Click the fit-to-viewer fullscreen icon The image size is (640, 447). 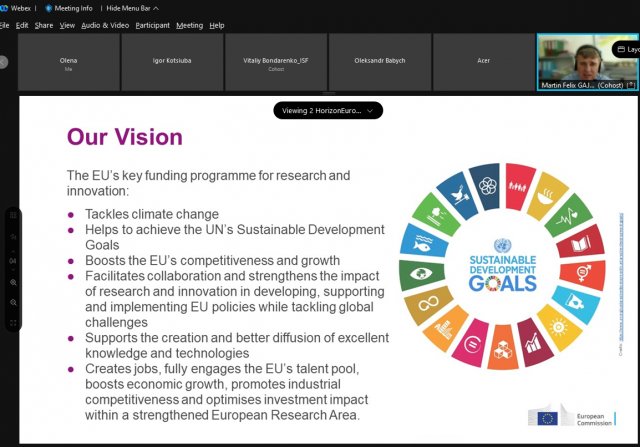click(13, 323)
